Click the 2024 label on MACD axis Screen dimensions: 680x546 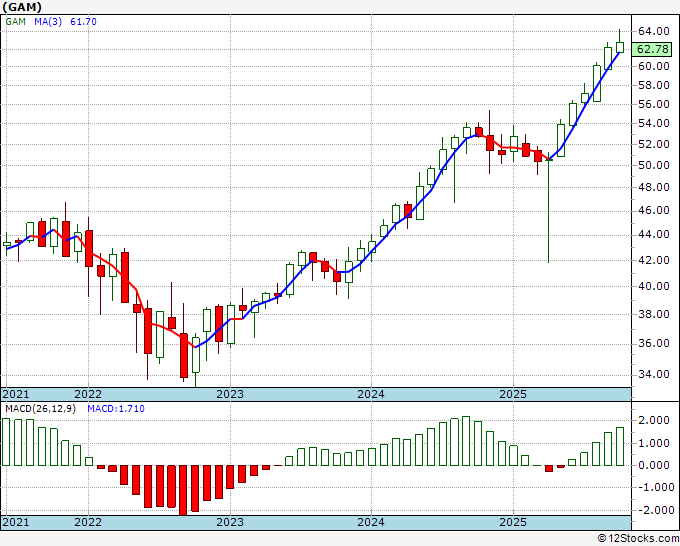371,522
